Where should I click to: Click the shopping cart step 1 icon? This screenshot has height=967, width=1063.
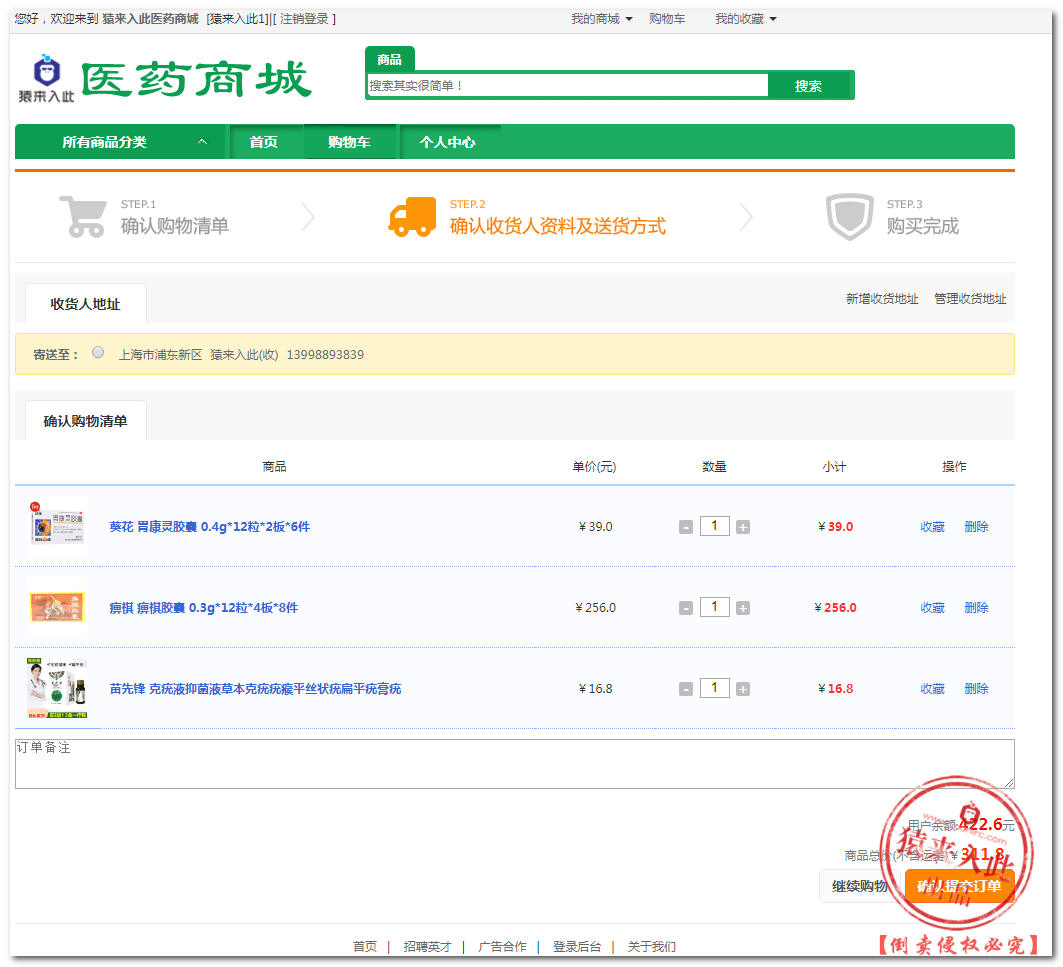point(82,216)
